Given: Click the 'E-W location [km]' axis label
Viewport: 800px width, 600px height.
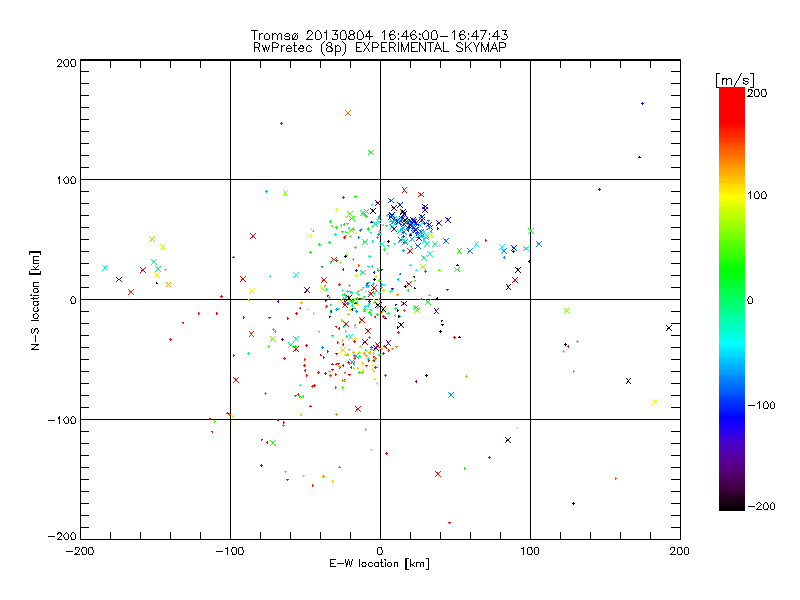Looking at the screenshot, I should [x=379, y=563].
